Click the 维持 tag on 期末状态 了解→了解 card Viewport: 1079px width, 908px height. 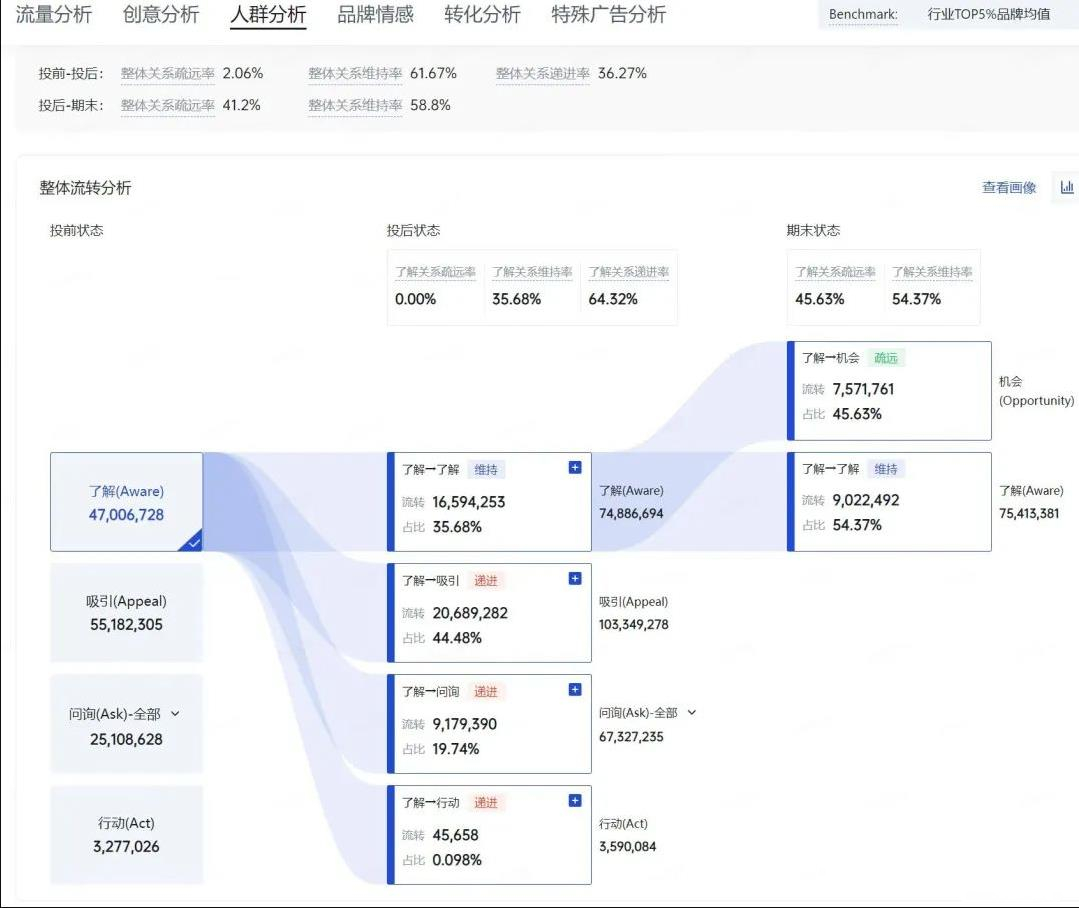tap(885, 469)
